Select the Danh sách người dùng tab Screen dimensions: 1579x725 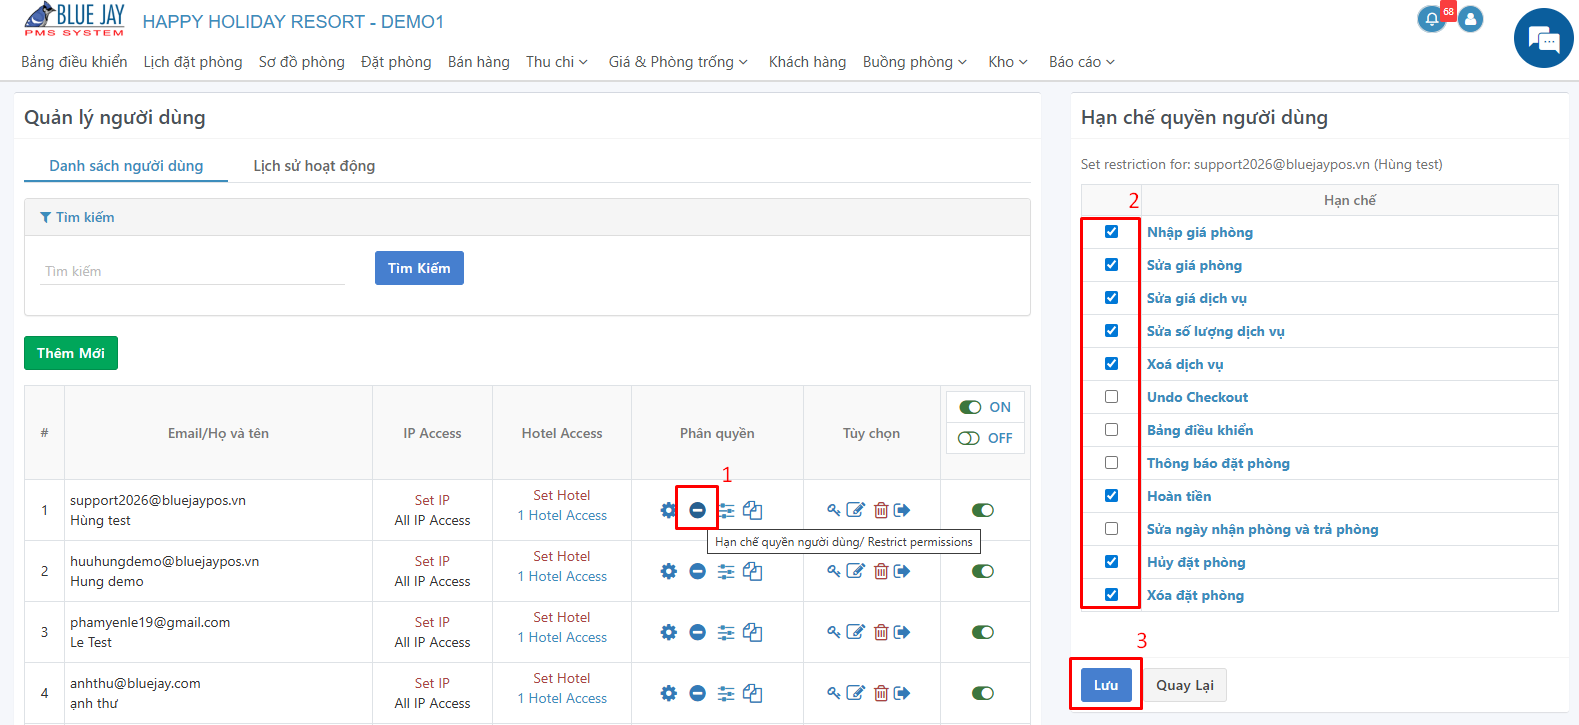pyautogui.click(x=126, y=166)
